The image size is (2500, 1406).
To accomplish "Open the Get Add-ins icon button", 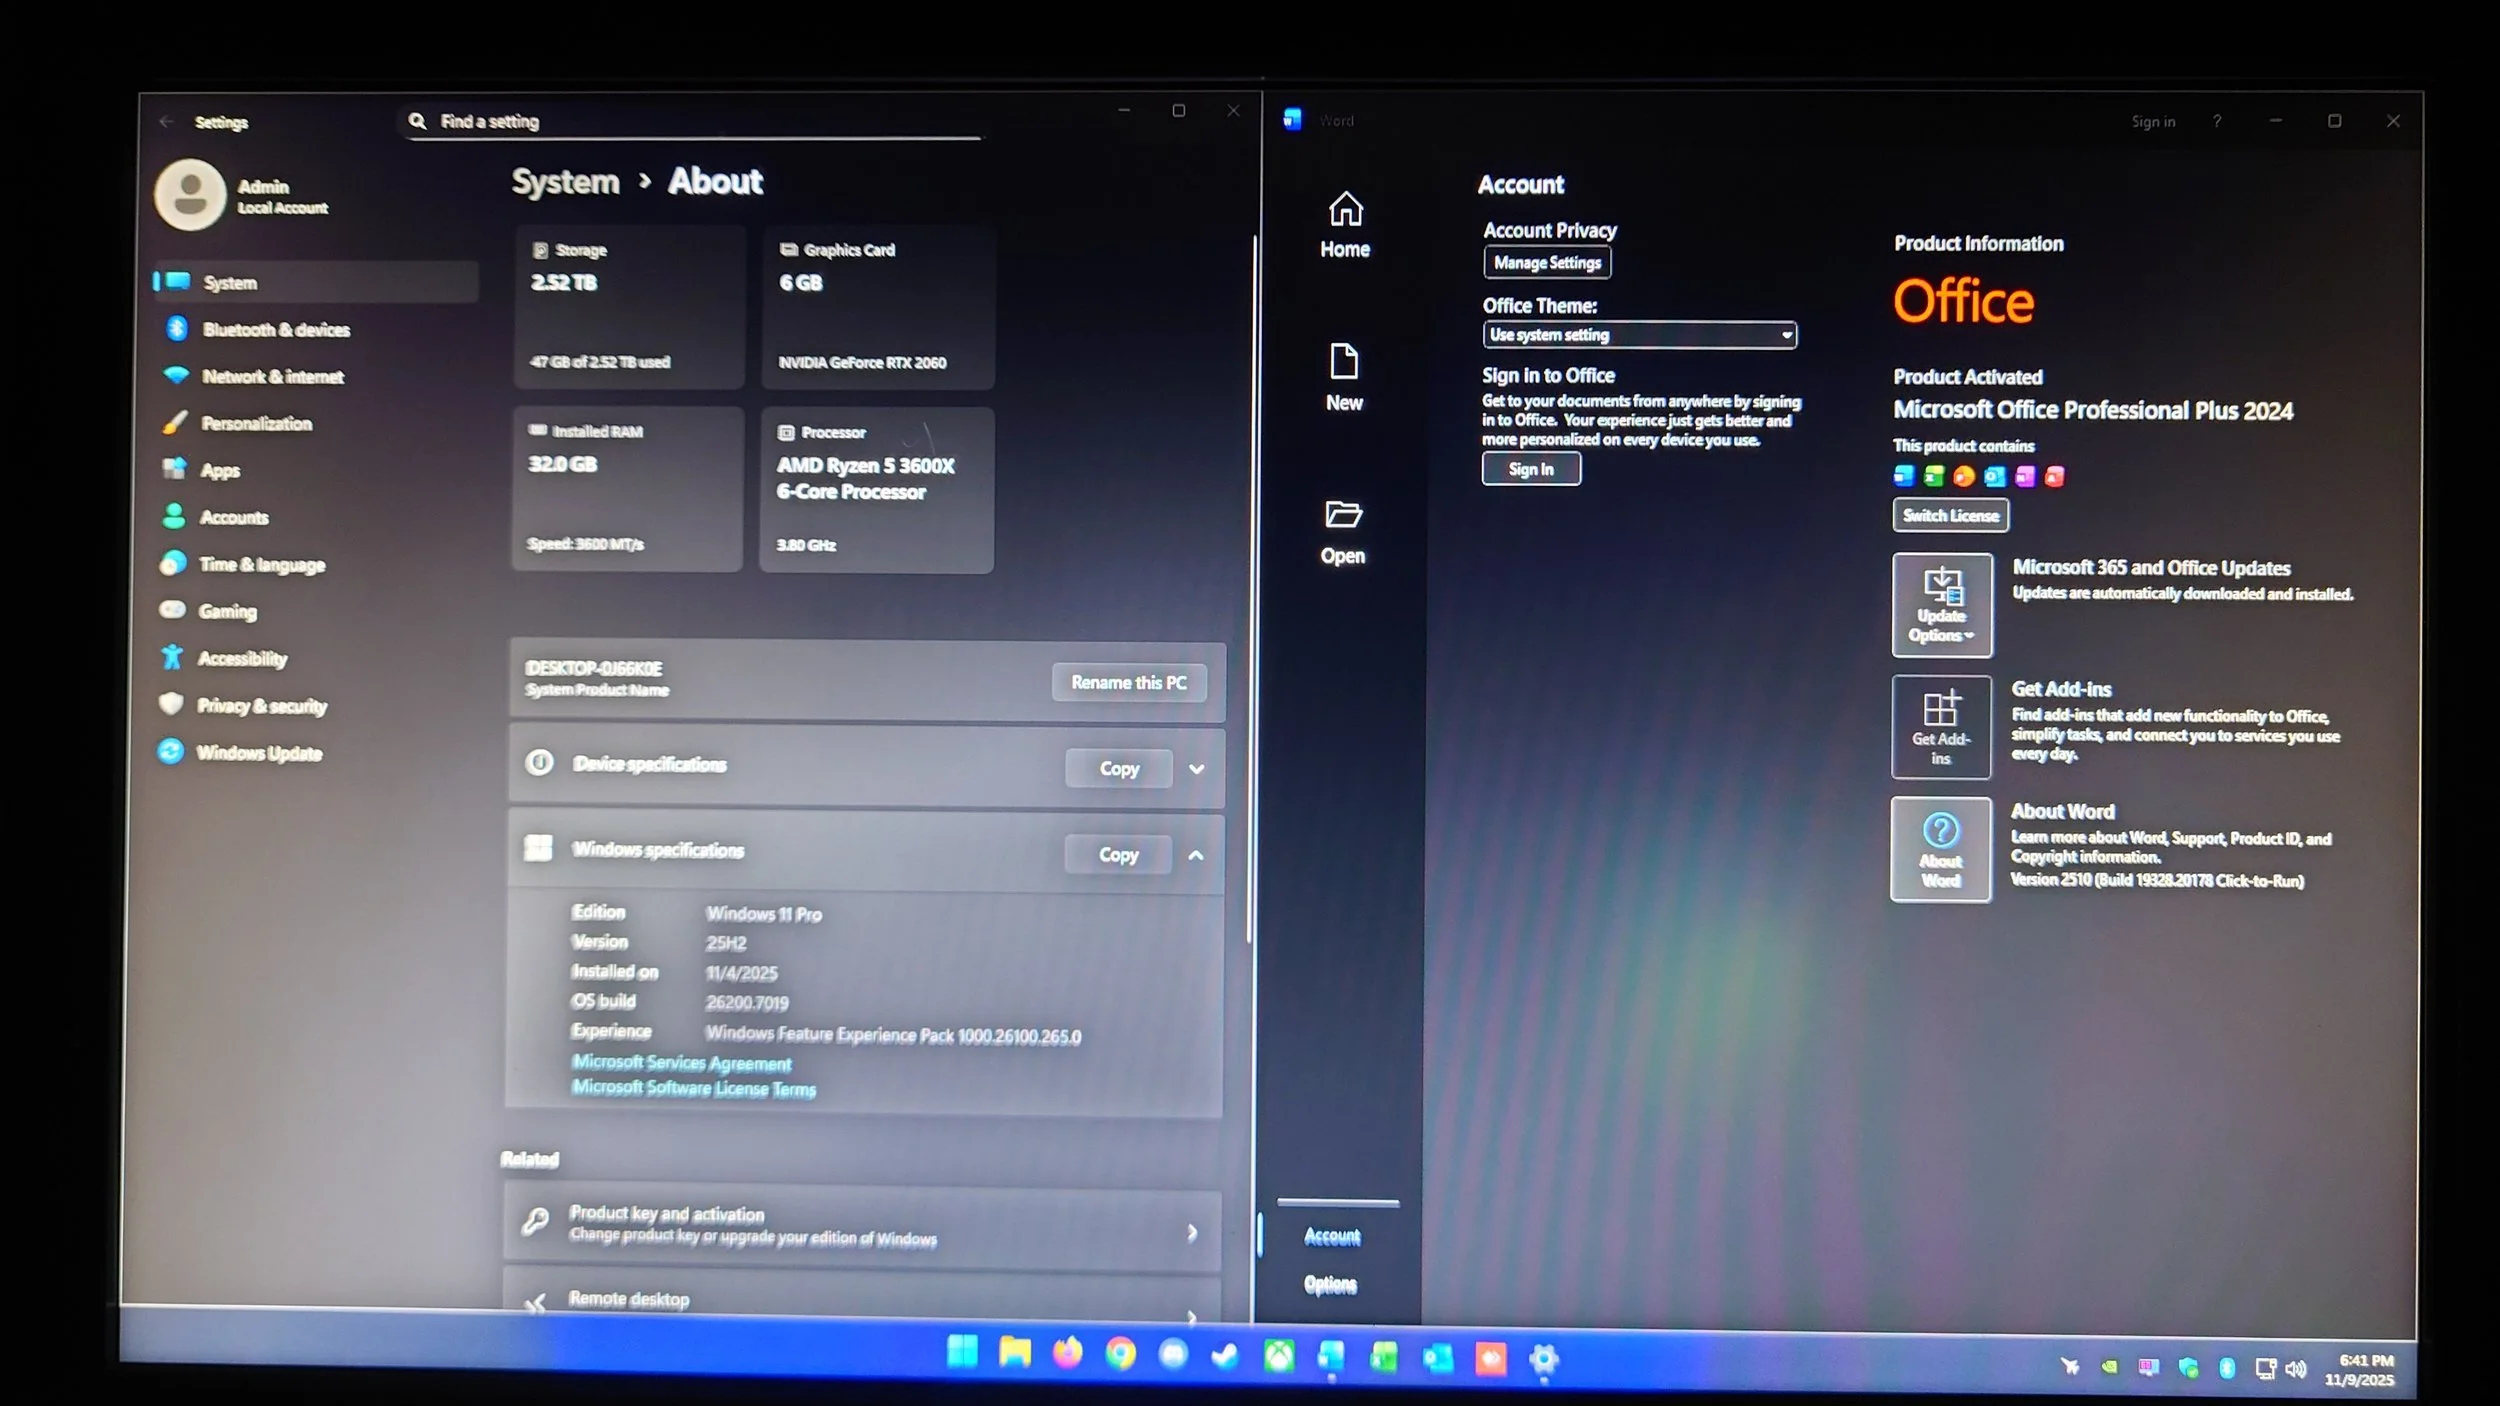I will coord(1940,726).
